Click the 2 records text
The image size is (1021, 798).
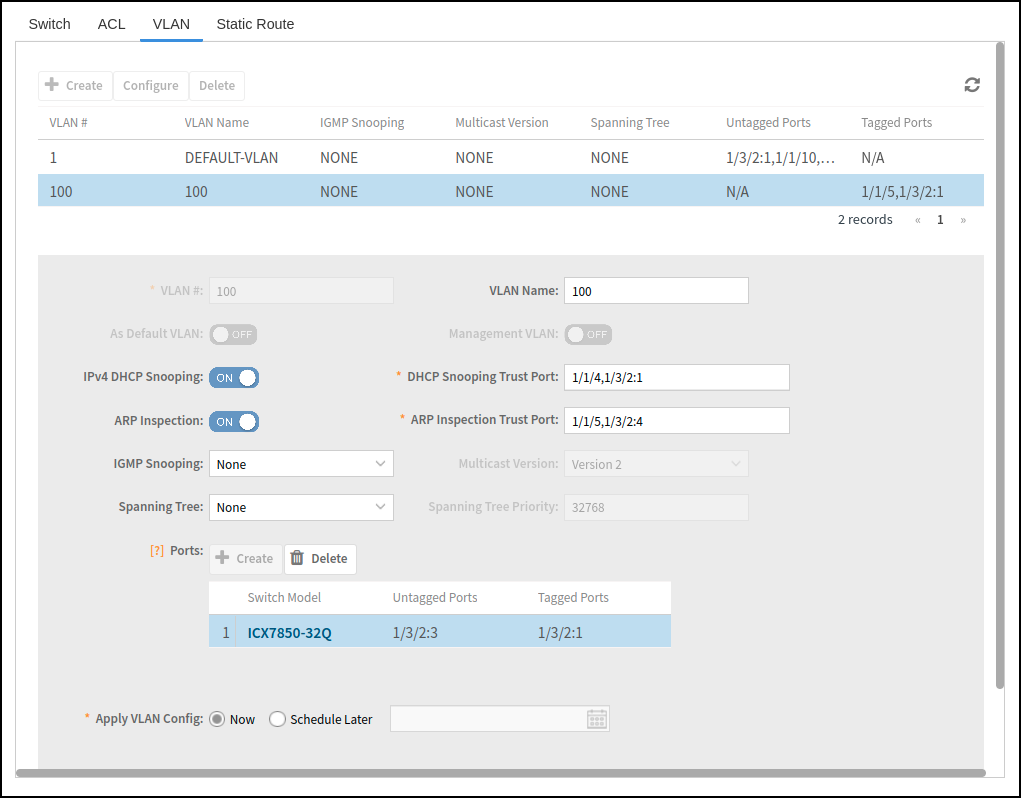865,220
